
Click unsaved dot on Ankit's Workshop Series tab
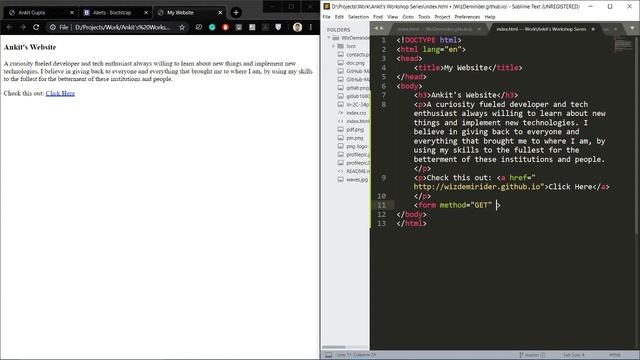pyautogui.click(x=593, y=29)
